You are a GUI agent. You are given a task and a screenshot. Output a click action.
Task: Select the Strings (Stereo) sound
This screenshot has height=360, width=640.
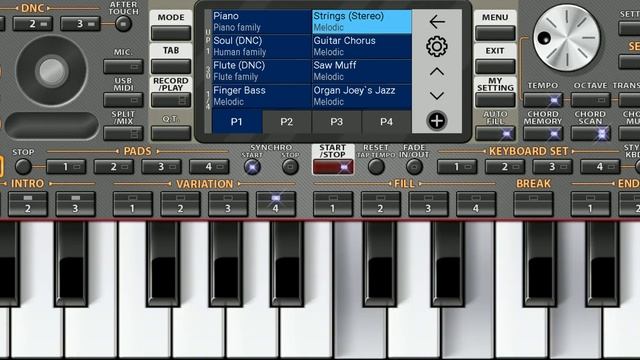(362, 22)
